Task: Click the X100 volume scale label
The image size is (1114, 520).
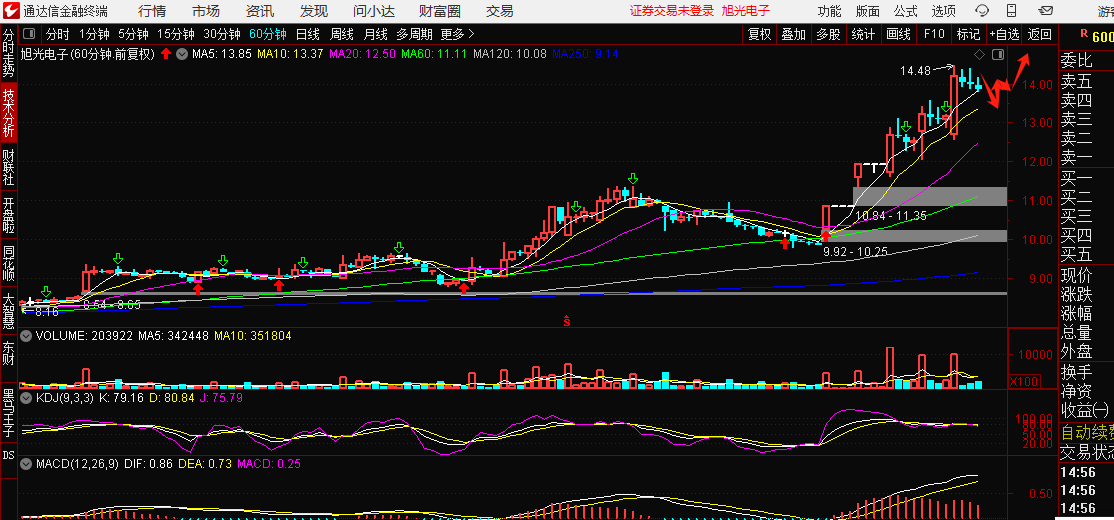Action: pos(1025,381)
